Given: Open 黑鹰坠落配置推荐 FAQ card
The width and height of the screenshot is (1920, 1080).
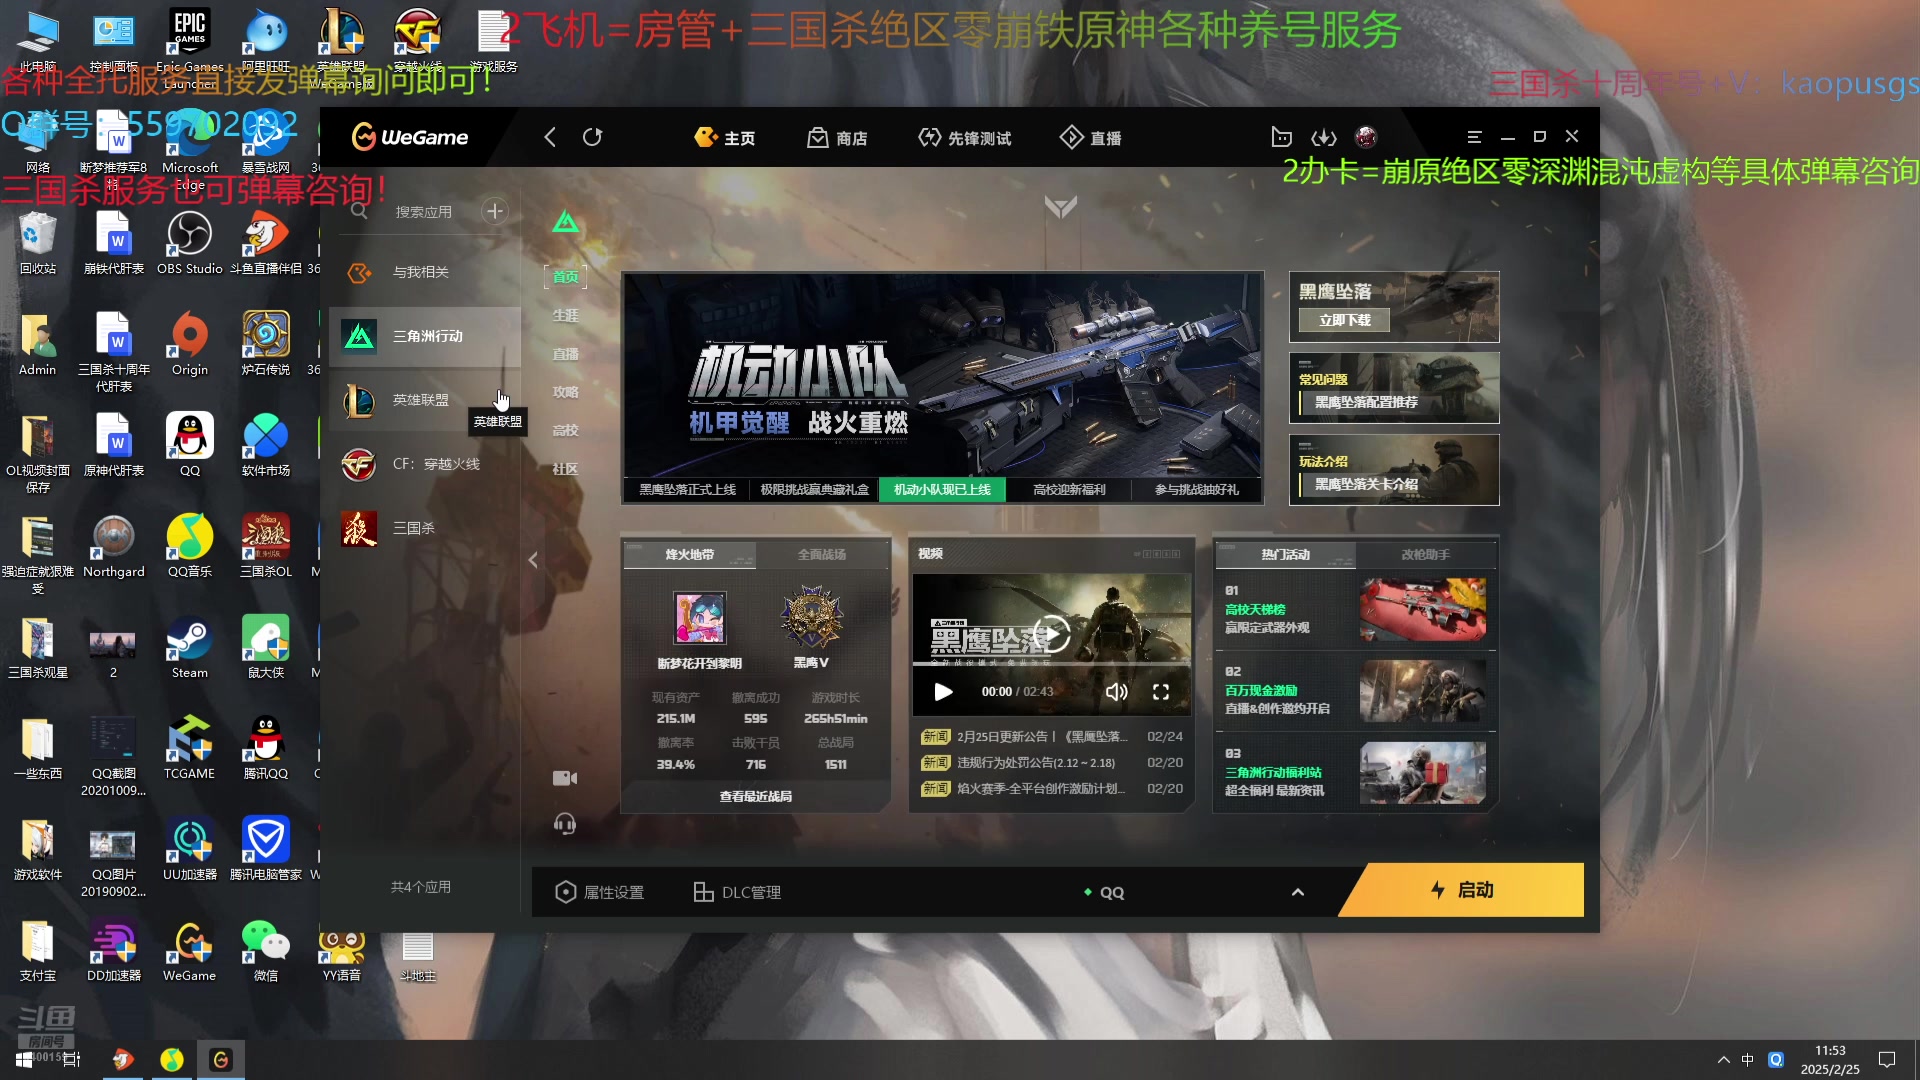Looking at the screenshot, I should (x=1394, y=388).
